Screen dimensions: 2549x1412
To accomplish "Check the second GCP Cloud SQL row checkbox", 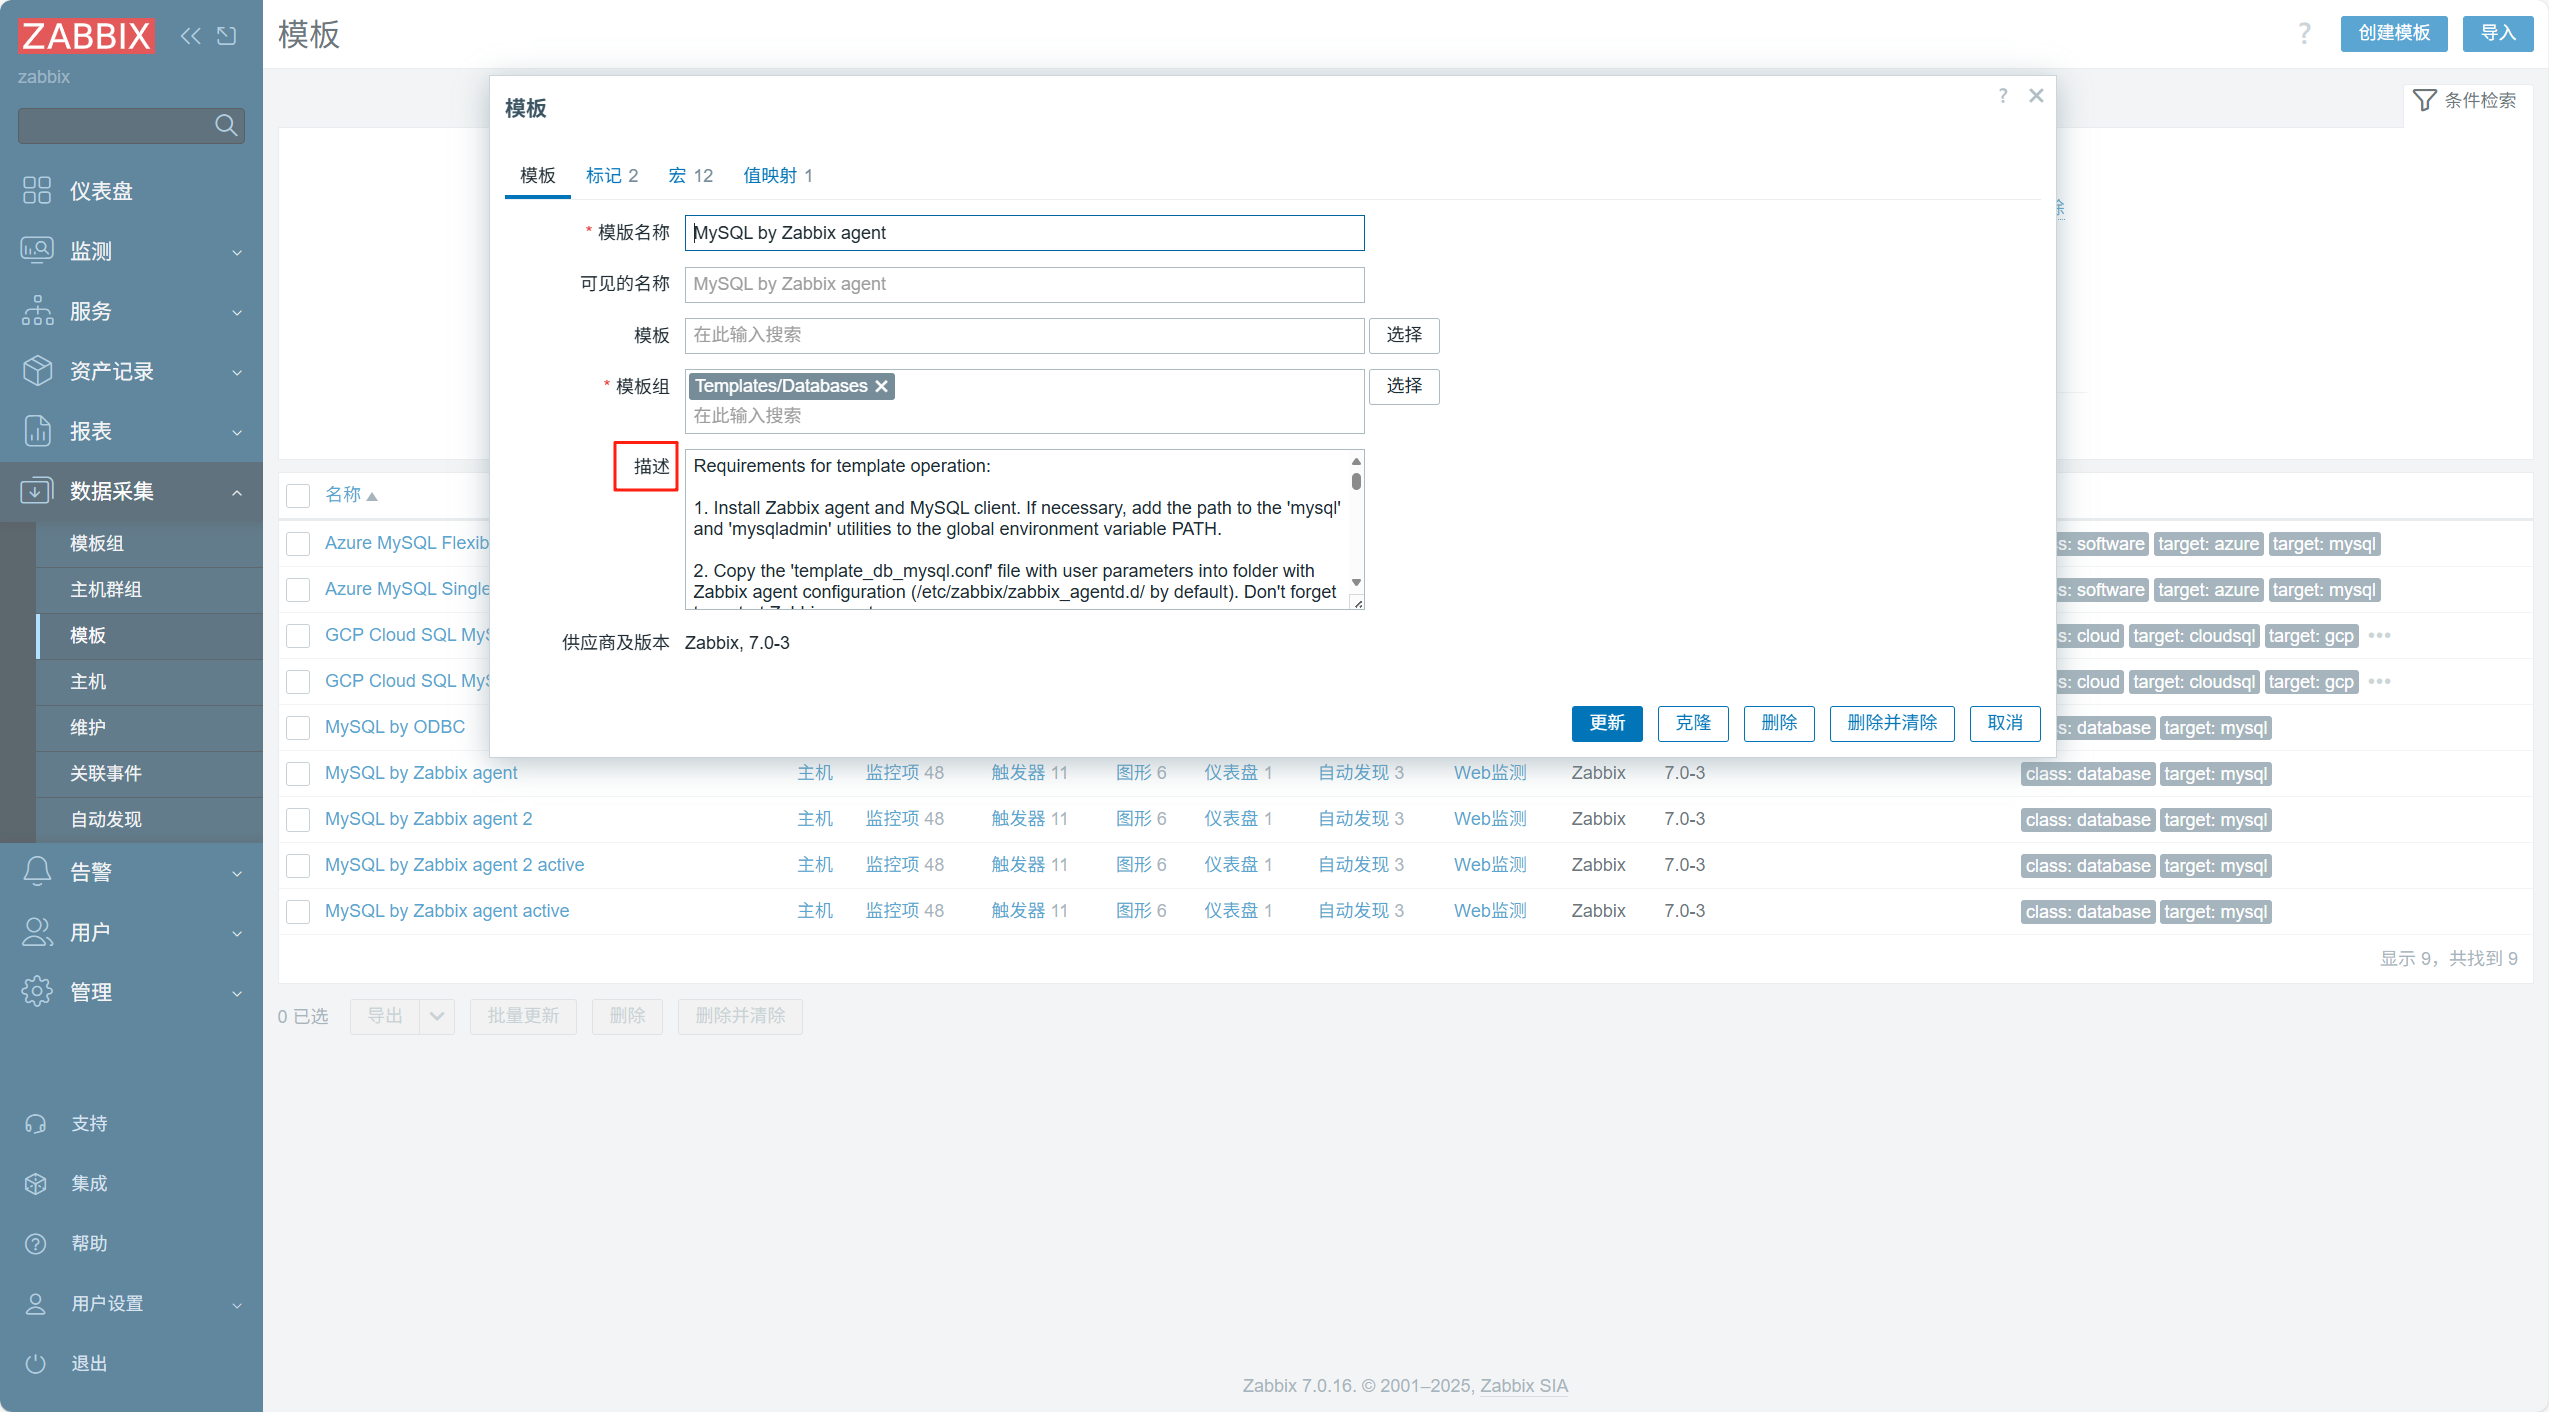I will [298, 682].
